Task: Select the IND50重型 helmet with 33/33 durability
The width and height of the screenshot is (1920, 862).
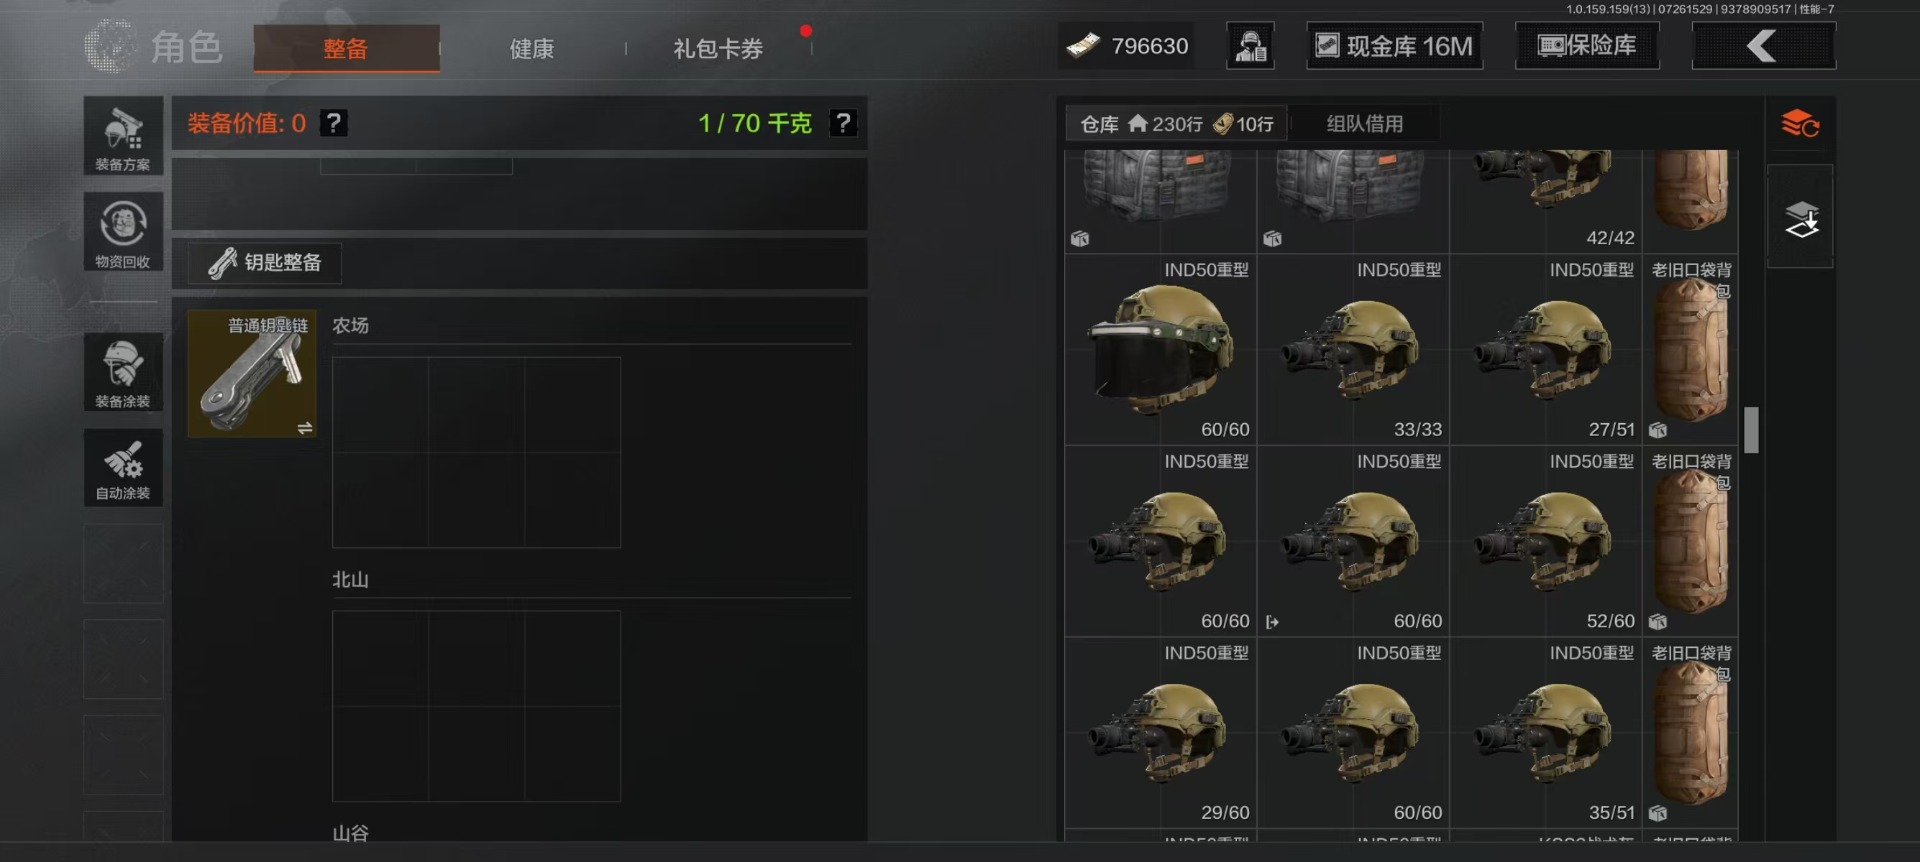Action: coord(1353,350)
